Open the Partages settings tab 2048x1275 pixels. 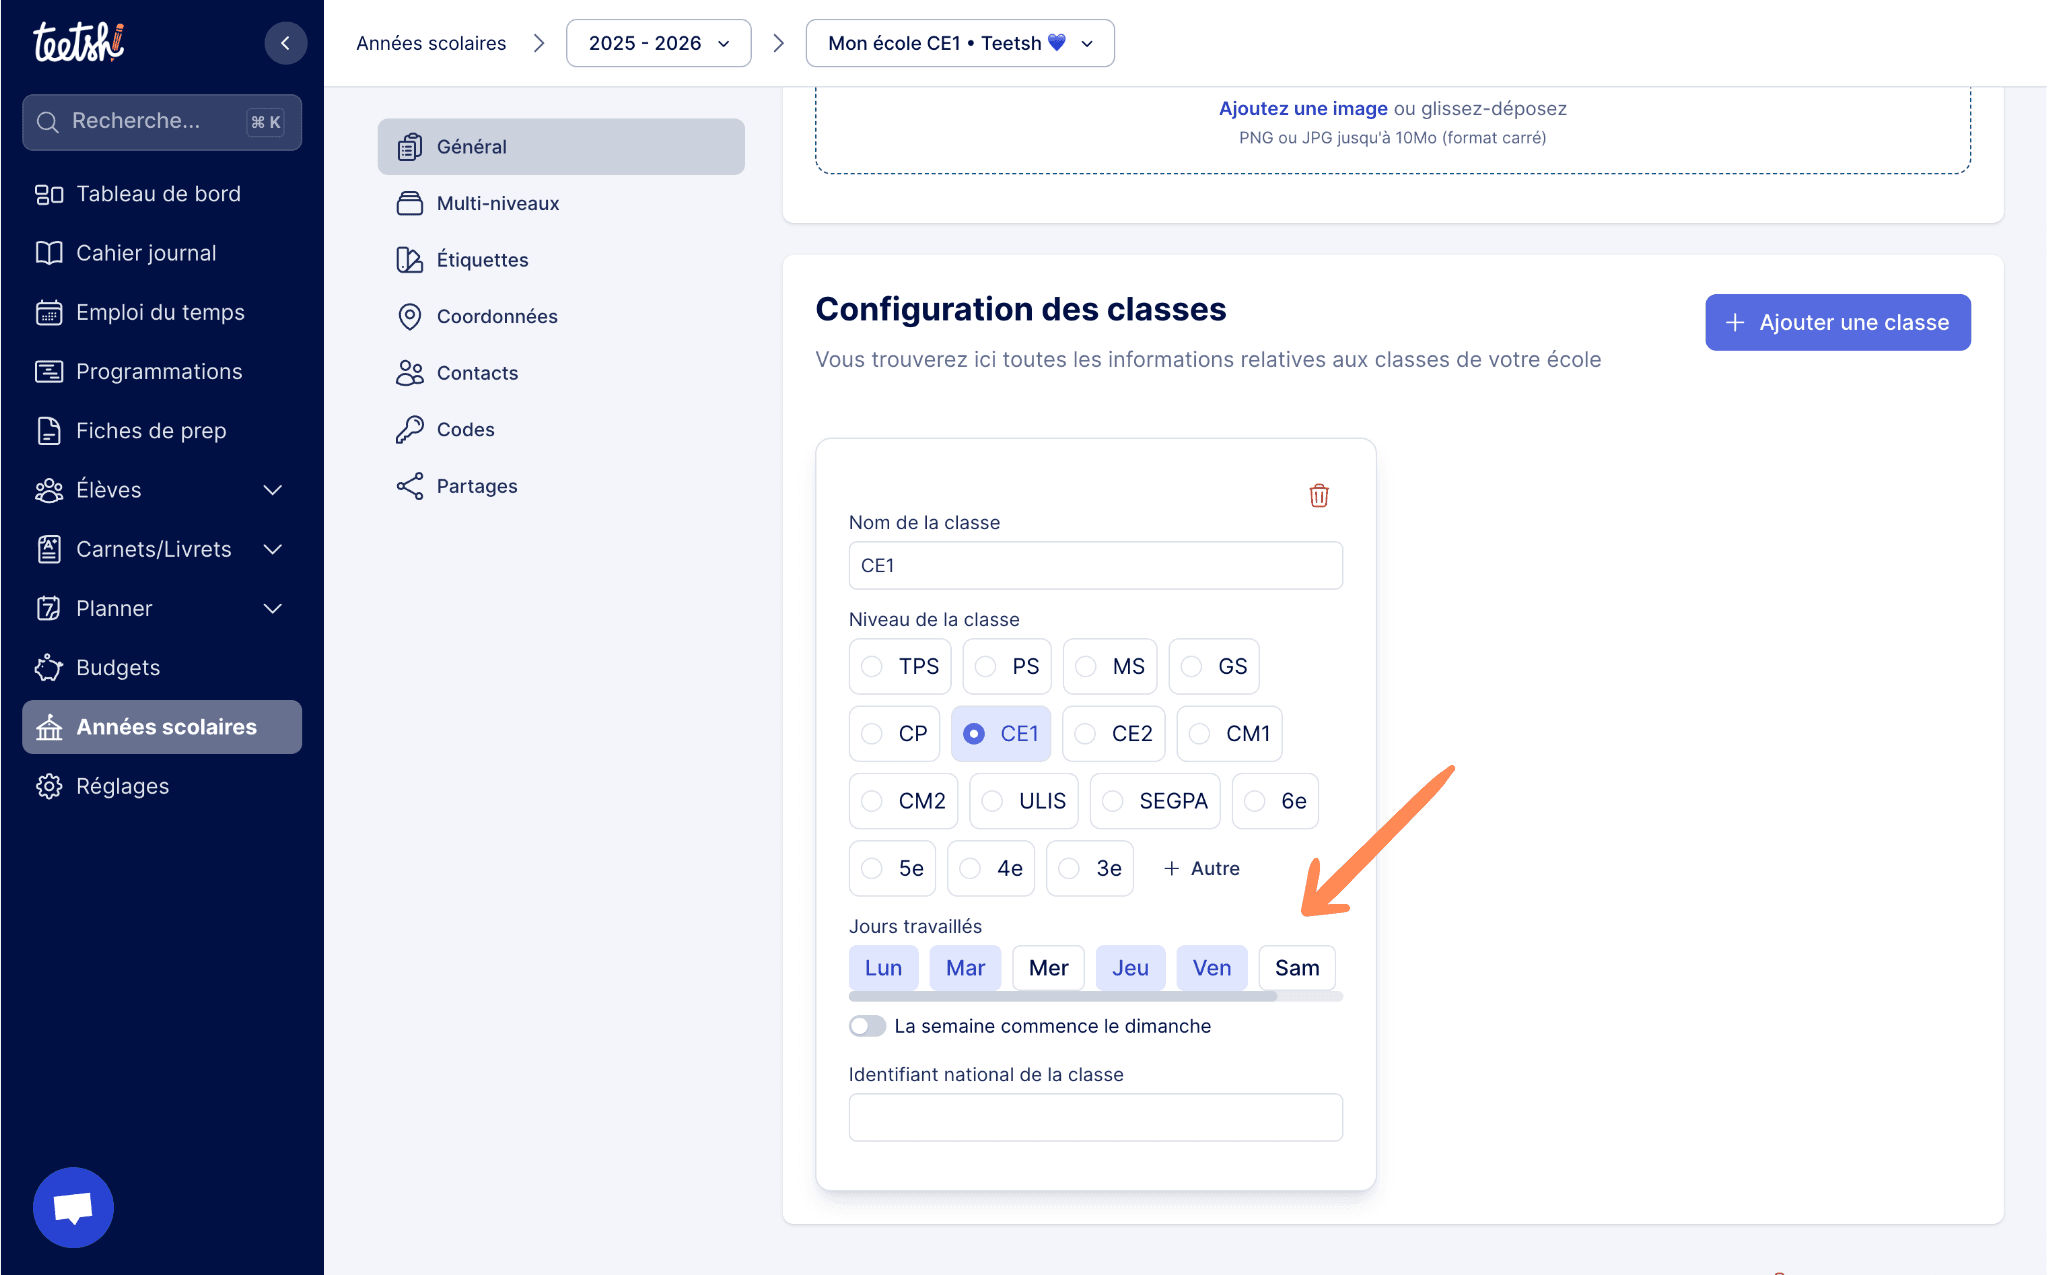pos(476,486)
